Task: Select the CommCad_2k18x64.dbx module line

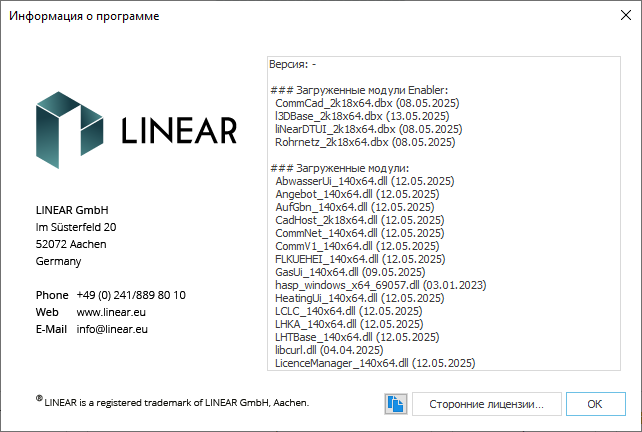Action: (x=367, y=103)
